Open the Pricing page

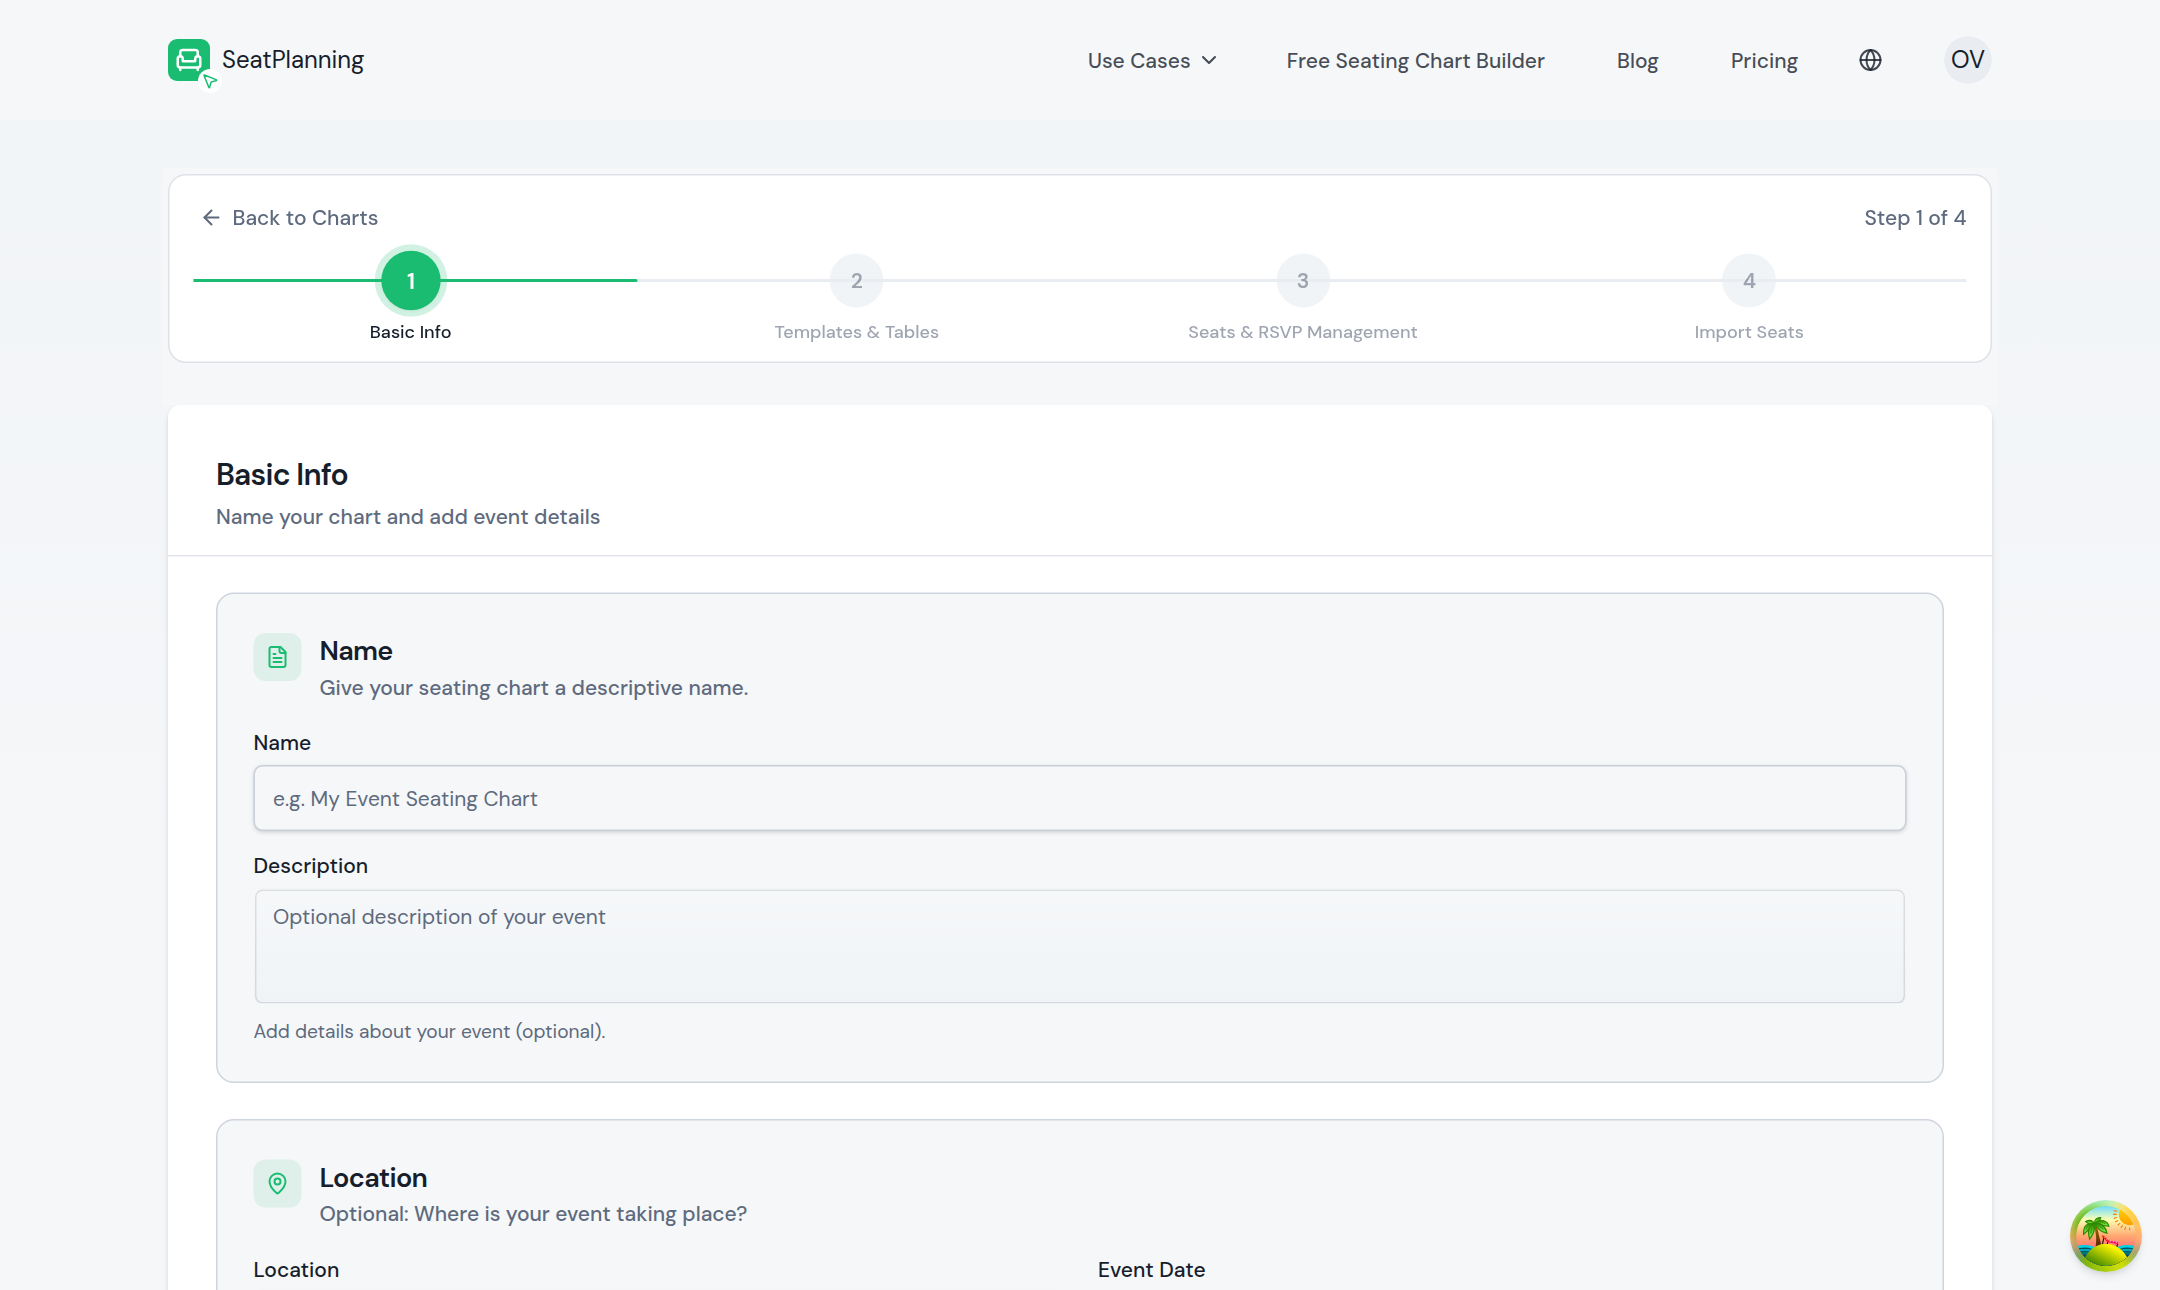pyautogui.click(x=1764, y=61)
